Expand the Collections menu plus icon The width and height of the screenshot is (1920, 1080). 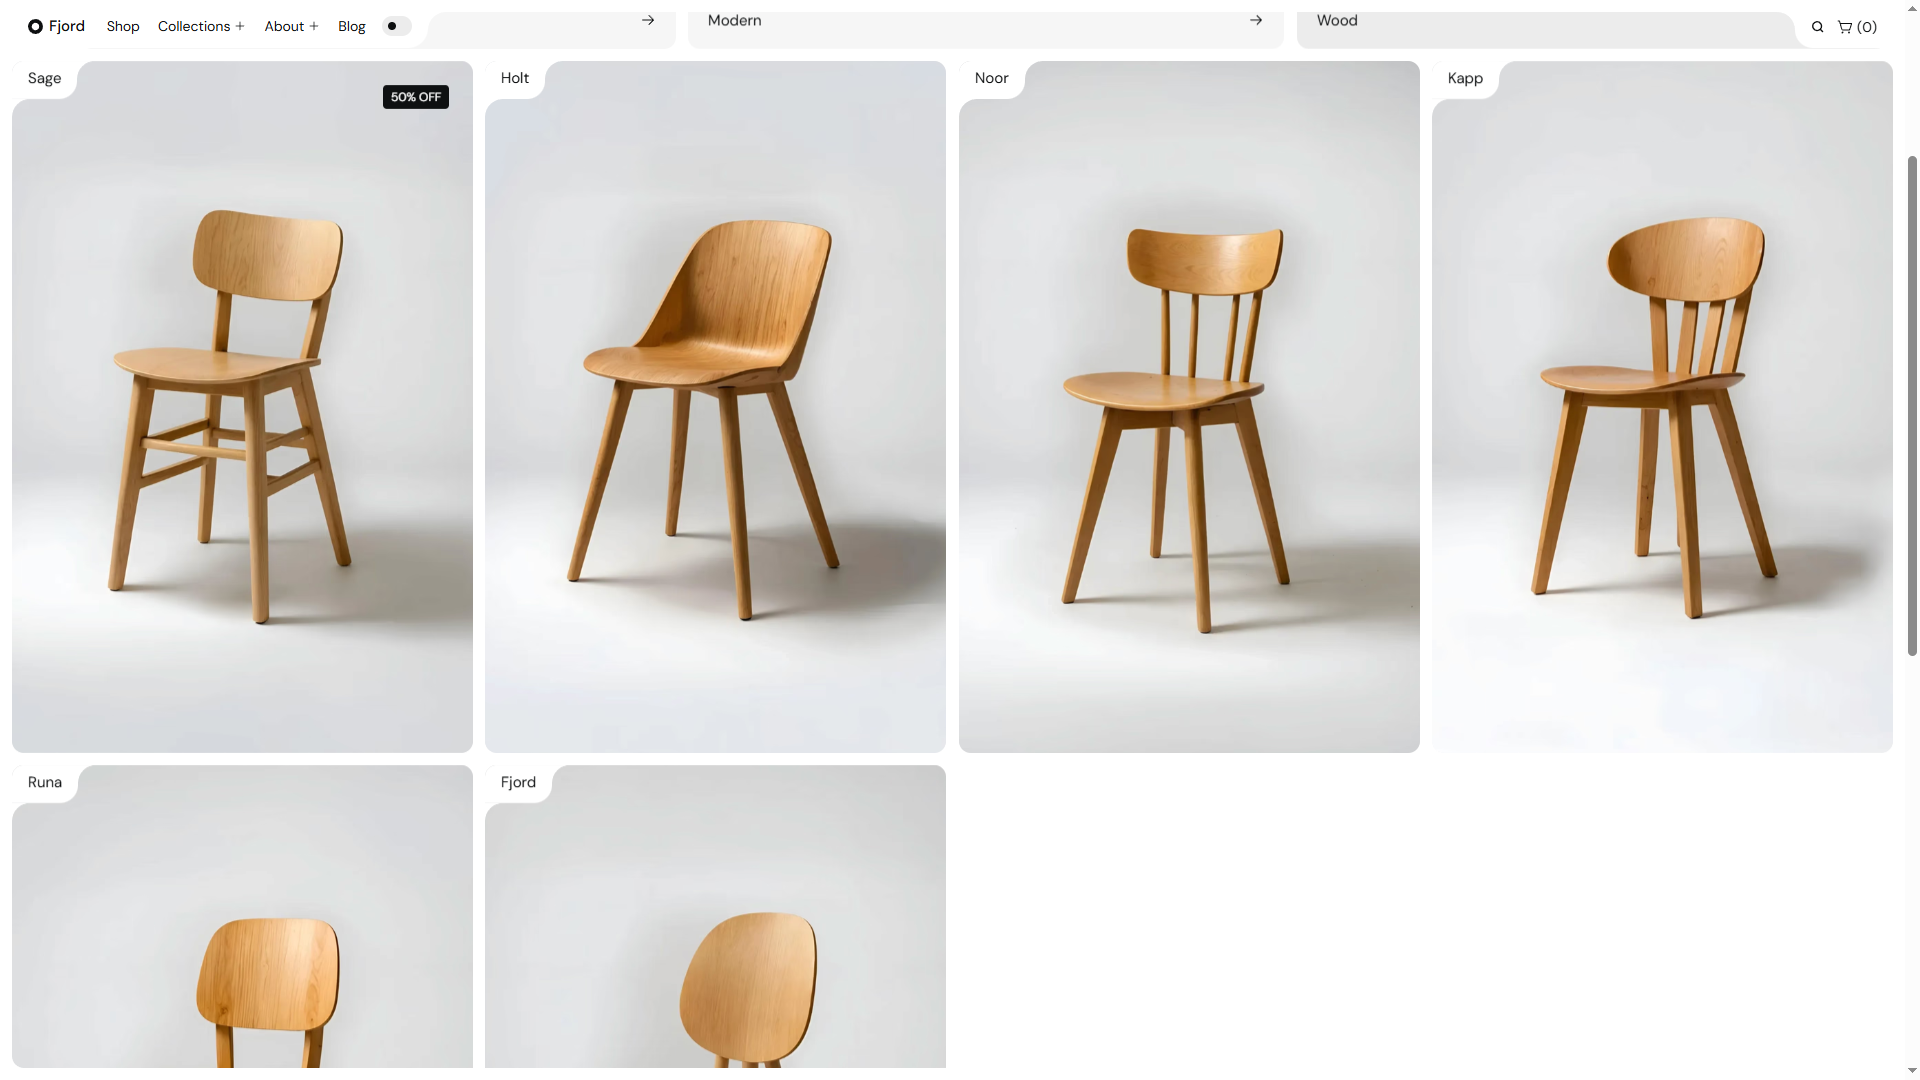240,27
